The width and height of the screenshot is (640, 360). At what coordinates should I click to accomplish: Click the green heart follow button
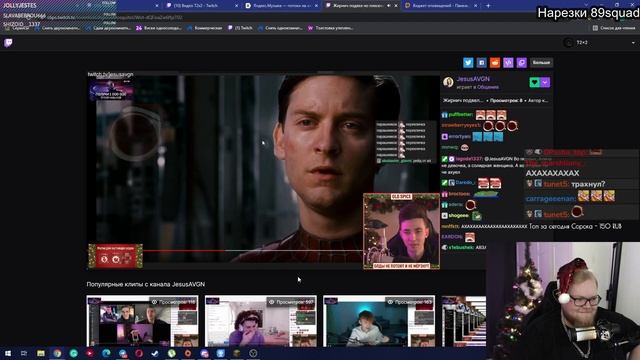pyautogui.click(x=534, y=82)
